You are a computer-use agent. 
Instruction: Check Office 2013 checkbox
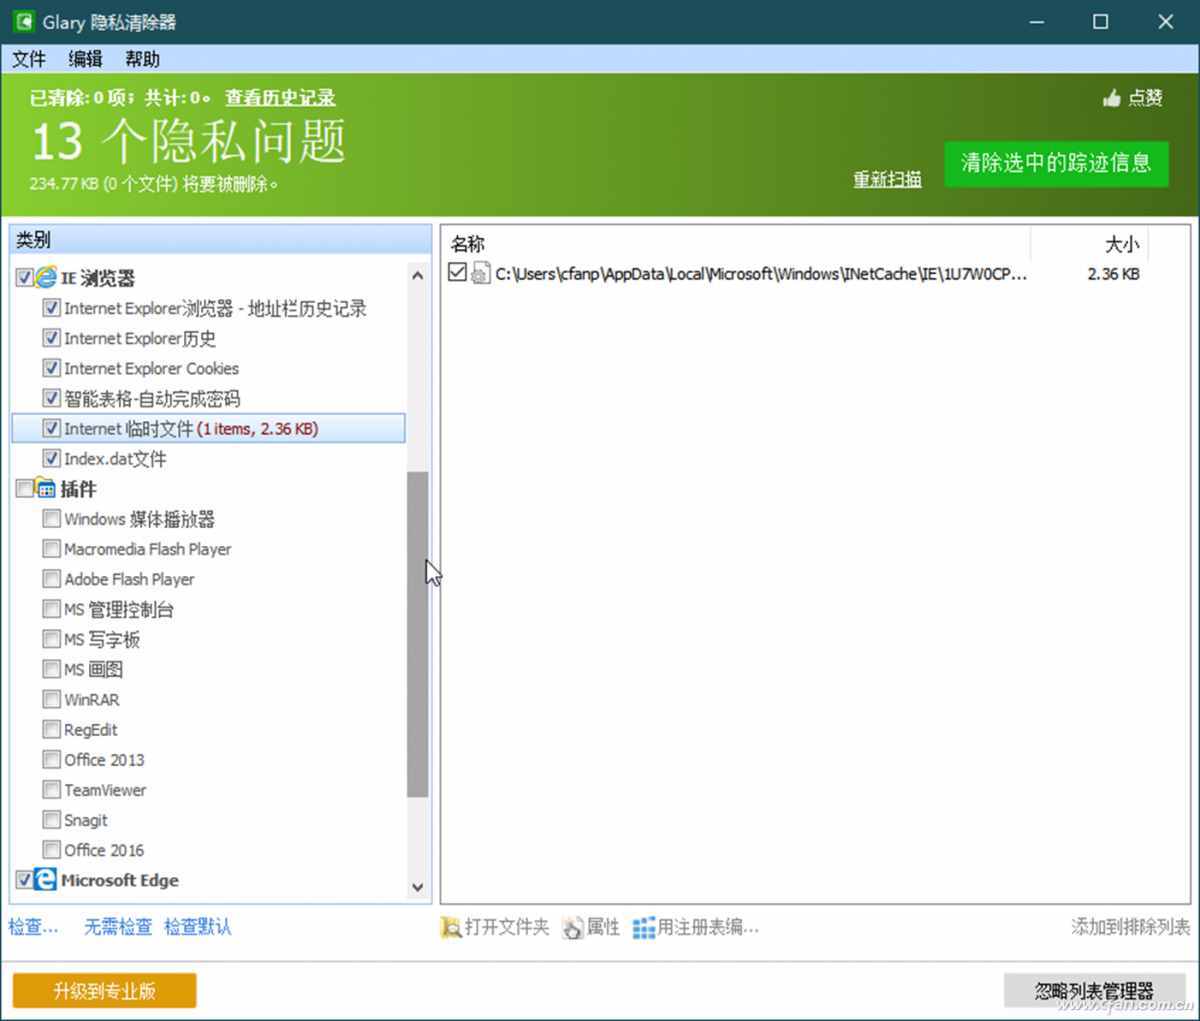pos(52,759)
